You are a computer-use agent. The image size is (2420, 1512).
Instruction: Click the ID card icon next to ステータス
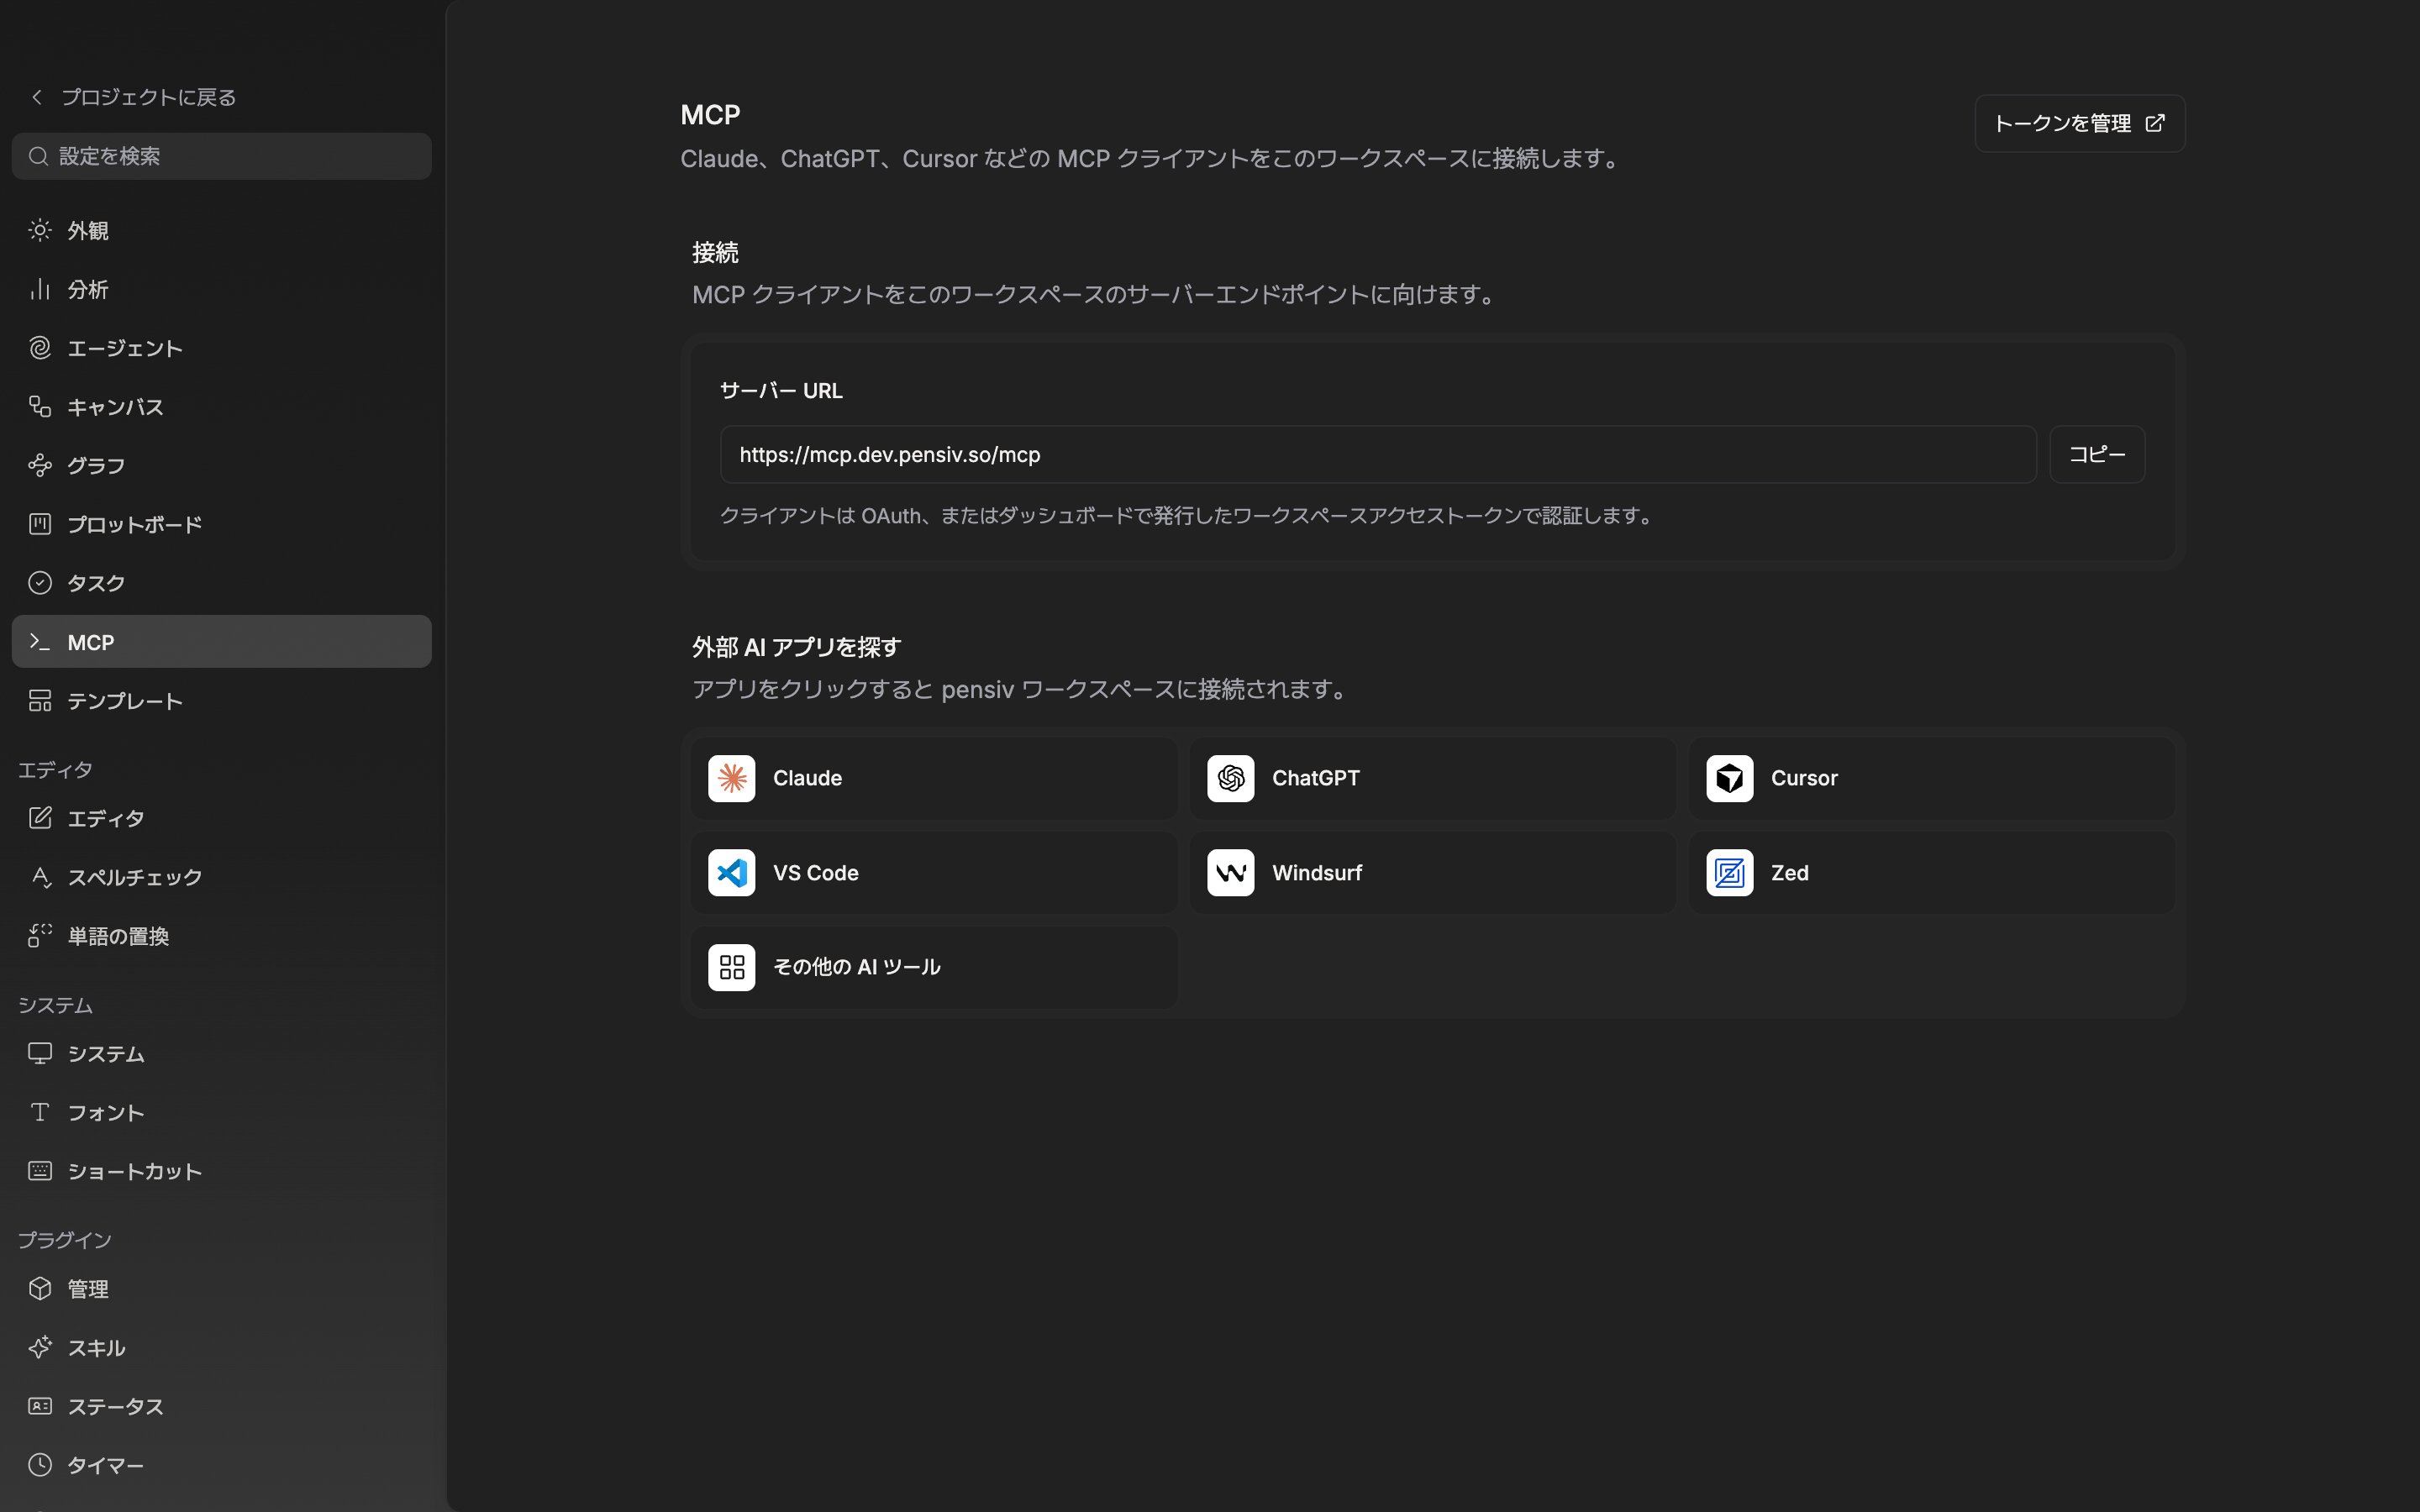40,1406
